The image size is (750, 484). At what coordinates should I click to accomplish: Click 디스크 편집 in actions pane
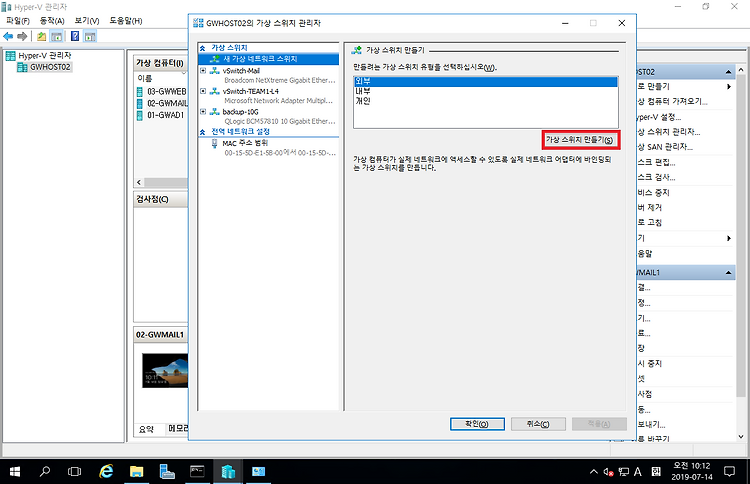click(x=656, y=163)
